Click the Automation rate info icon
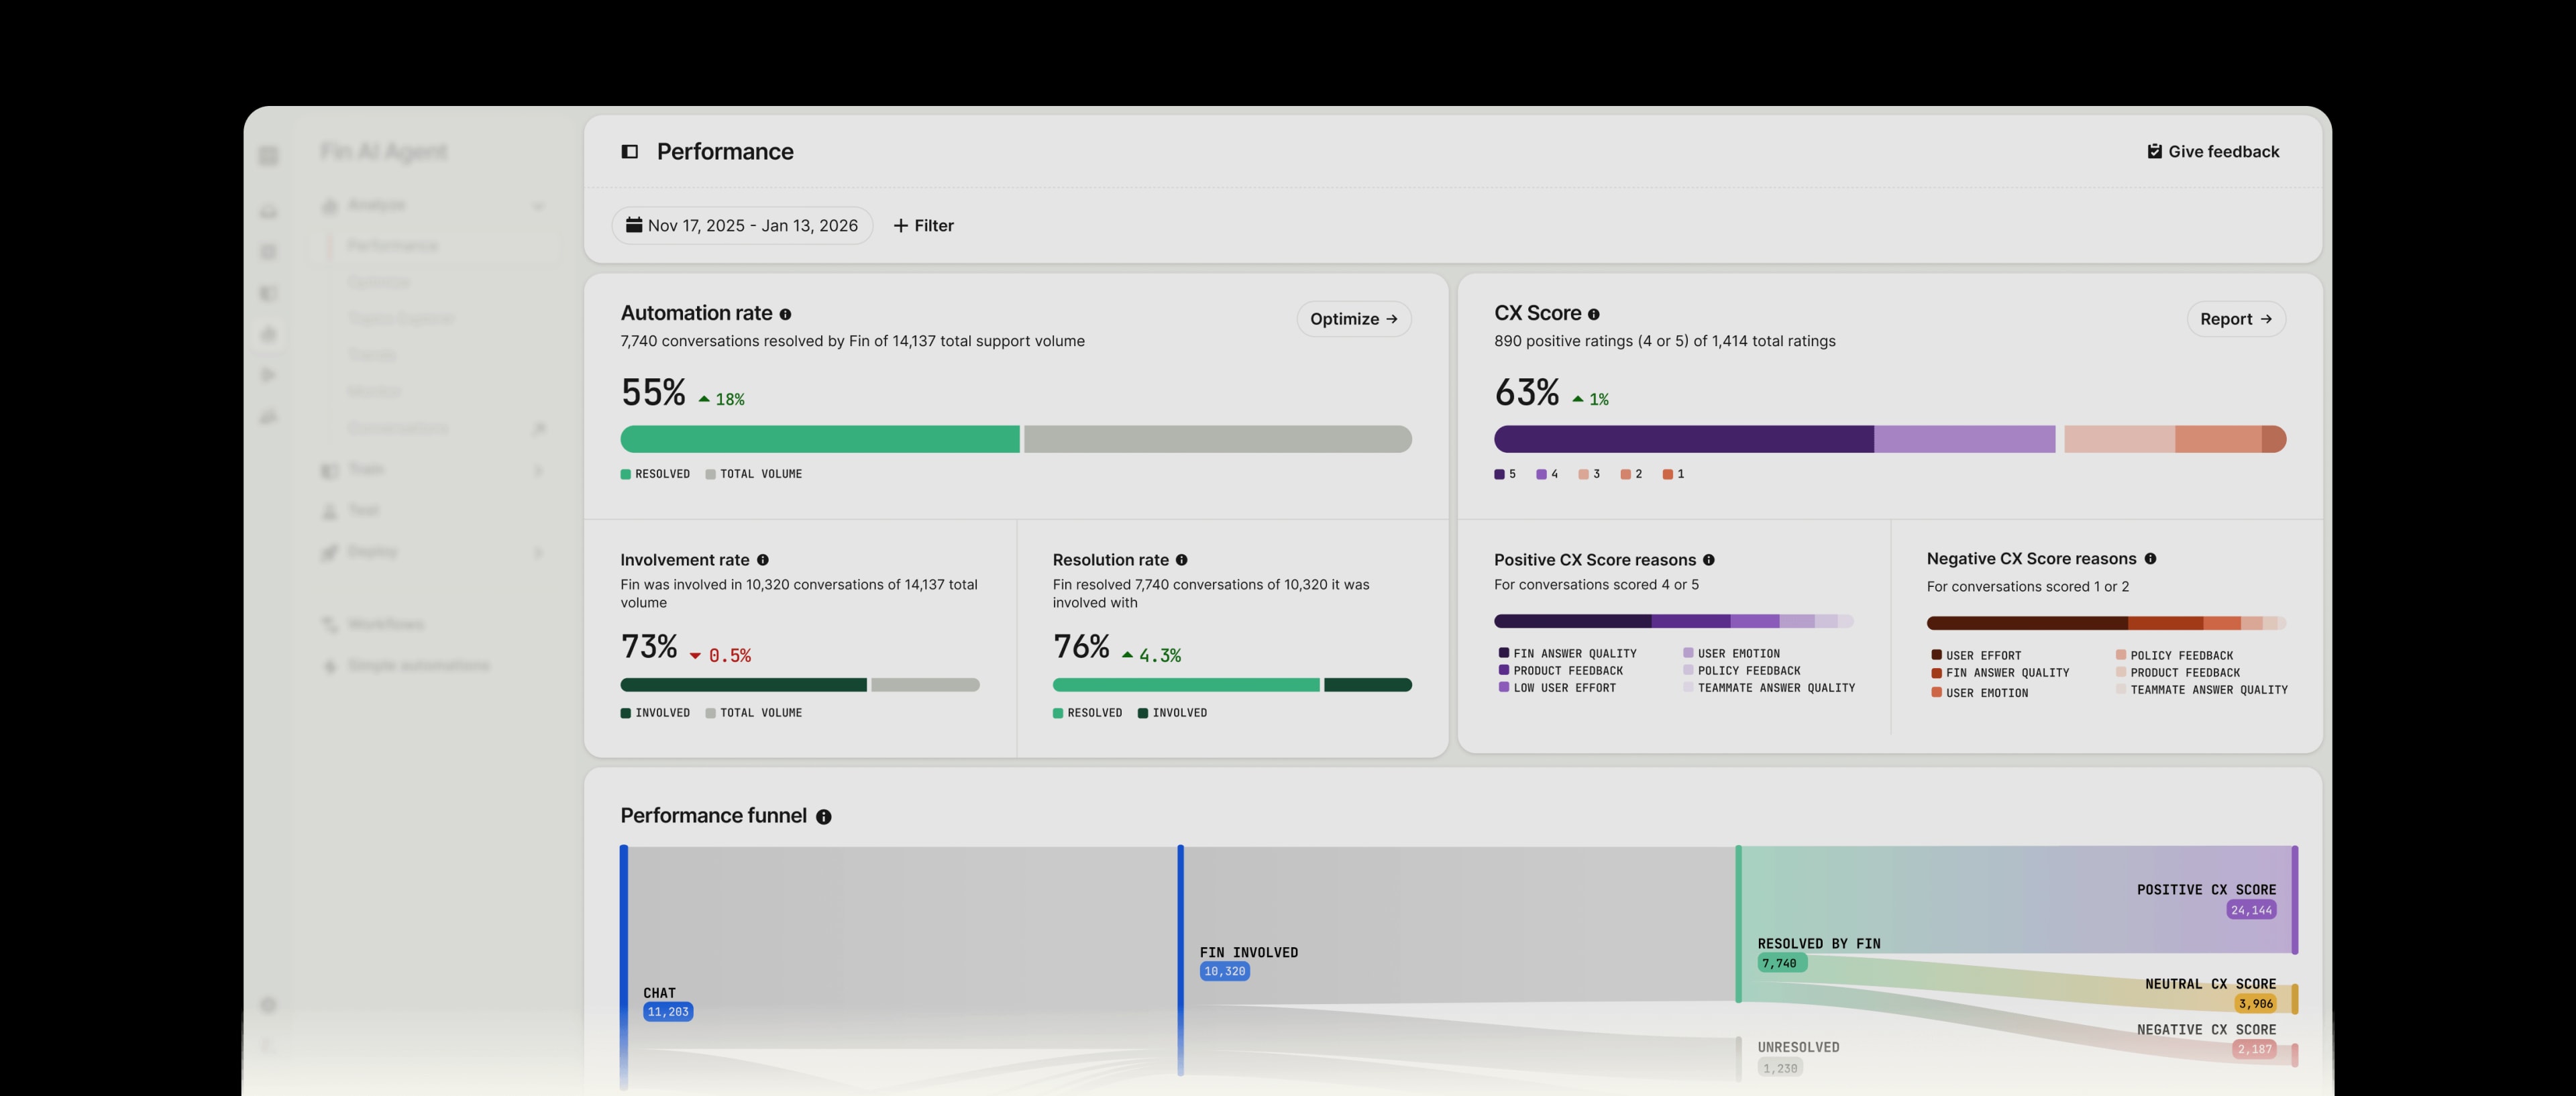Viewport: 2576px width, 1096px height. tap(786, 313)
